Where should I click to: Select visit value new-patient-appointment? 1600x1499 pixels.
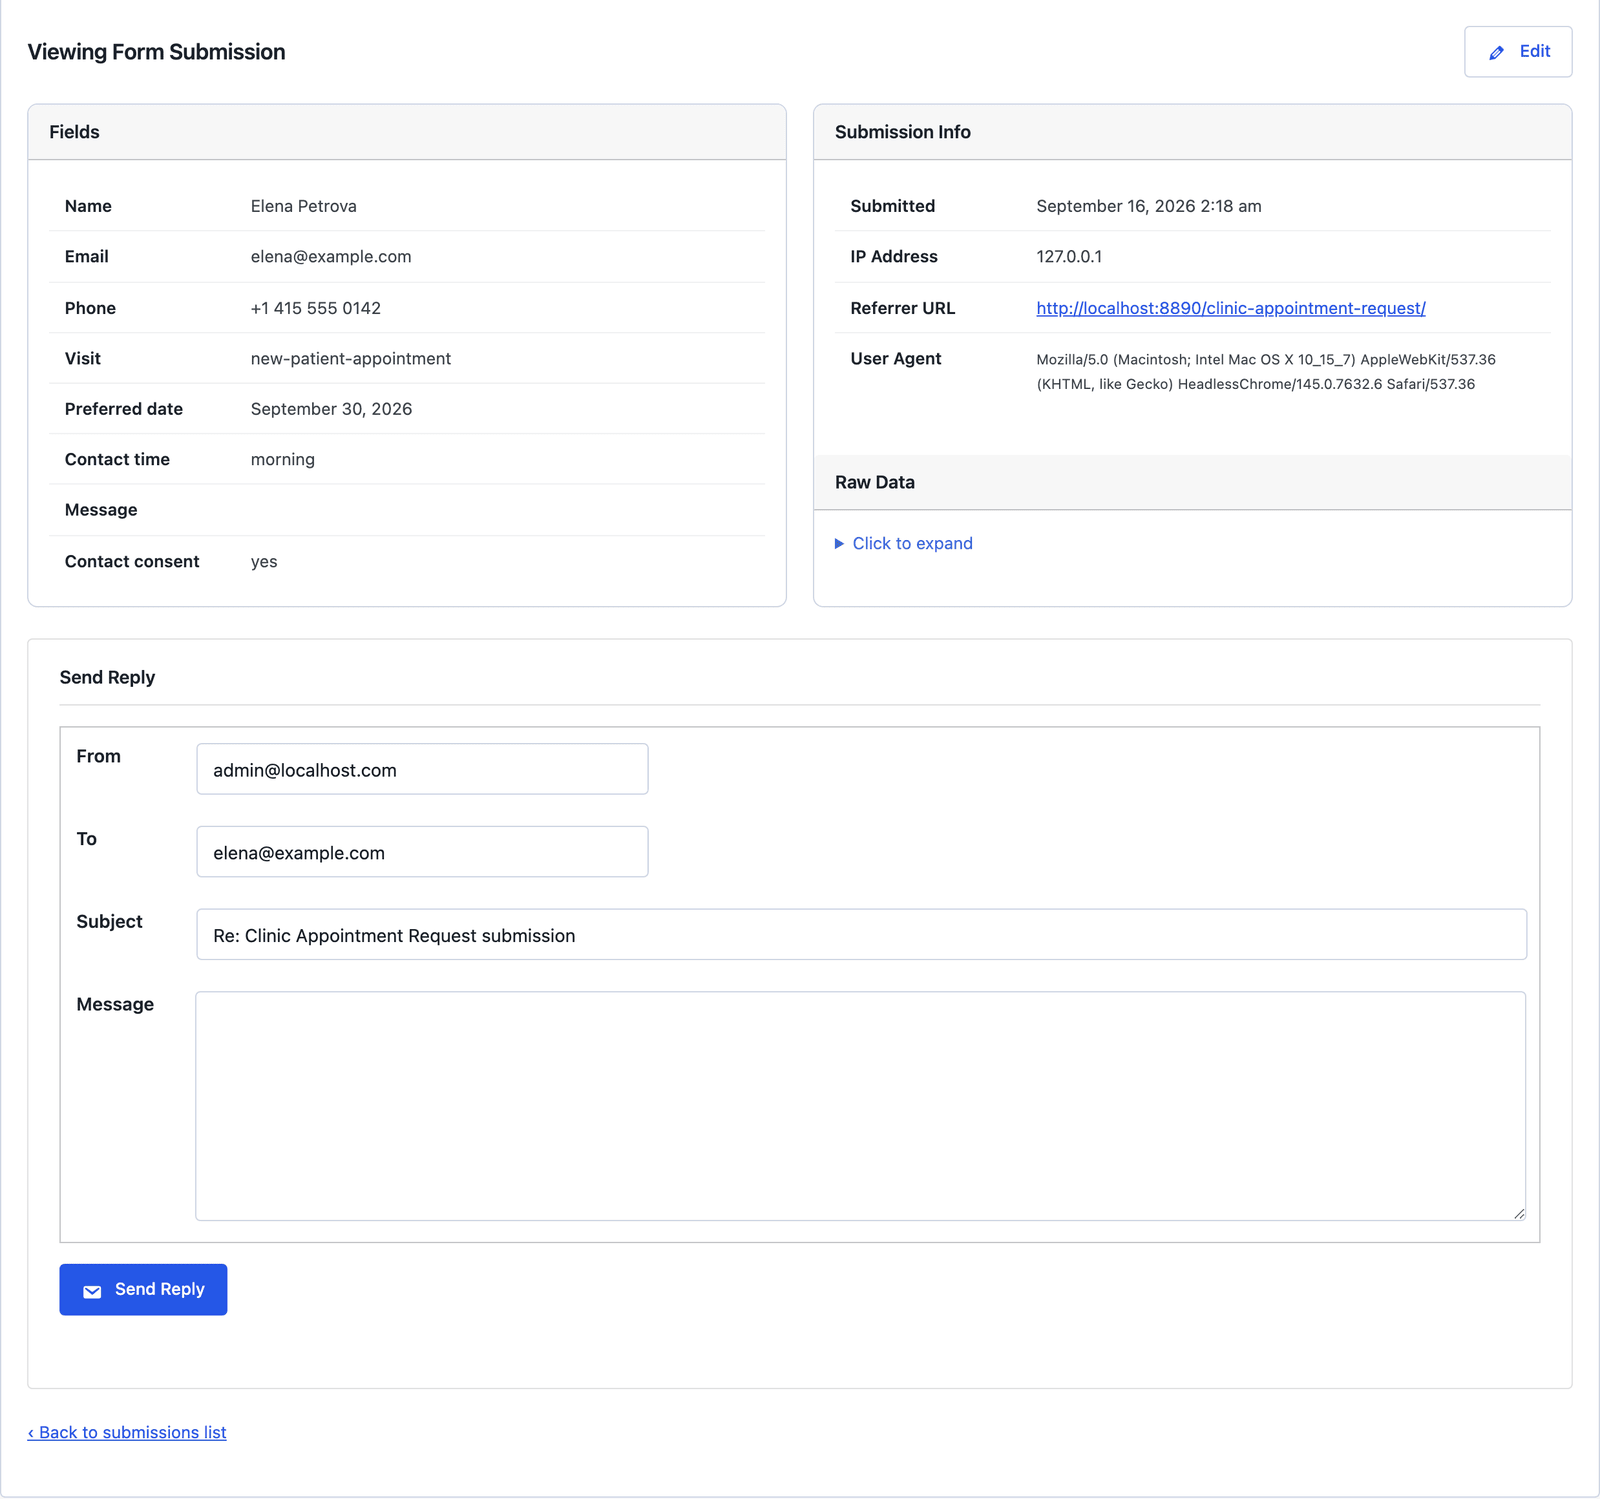pos(350,359)
